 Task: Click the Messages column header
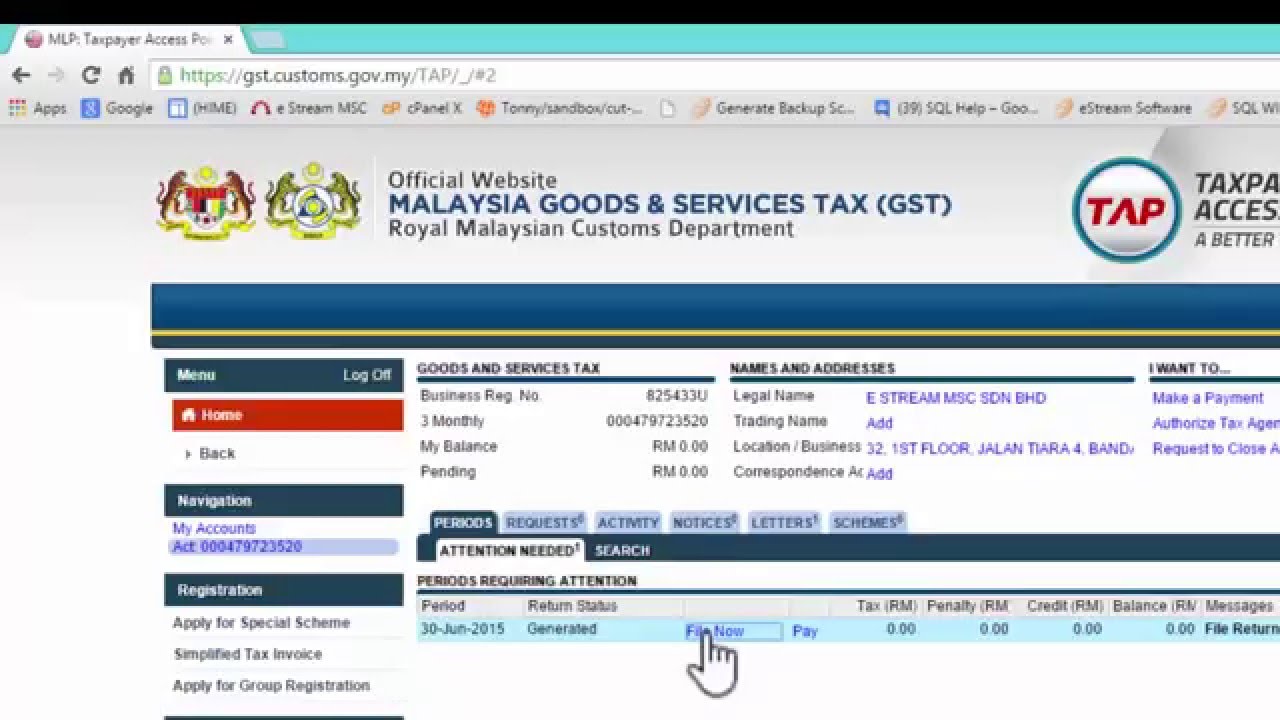[x=1239, y=606]
